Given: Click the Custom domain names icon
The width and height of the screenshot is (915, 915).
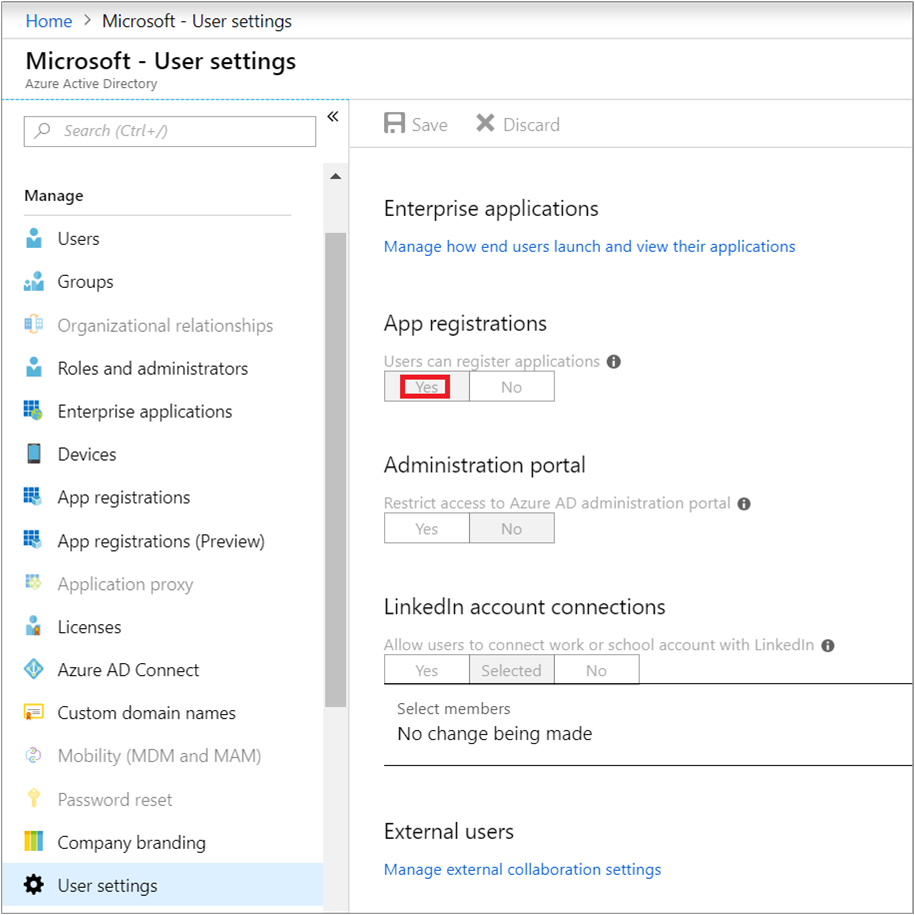Looking at the screenshot, I should [x=34, y=713].
